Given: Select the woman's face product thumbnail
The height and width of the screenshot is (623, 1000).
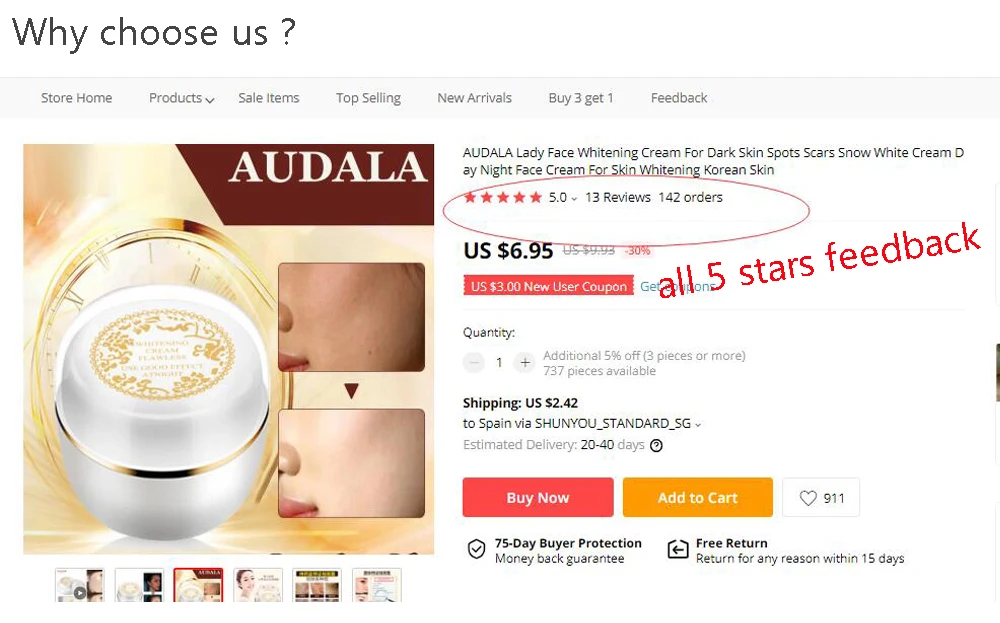Looking at the screenshot, I should click(x=258, y=585).
